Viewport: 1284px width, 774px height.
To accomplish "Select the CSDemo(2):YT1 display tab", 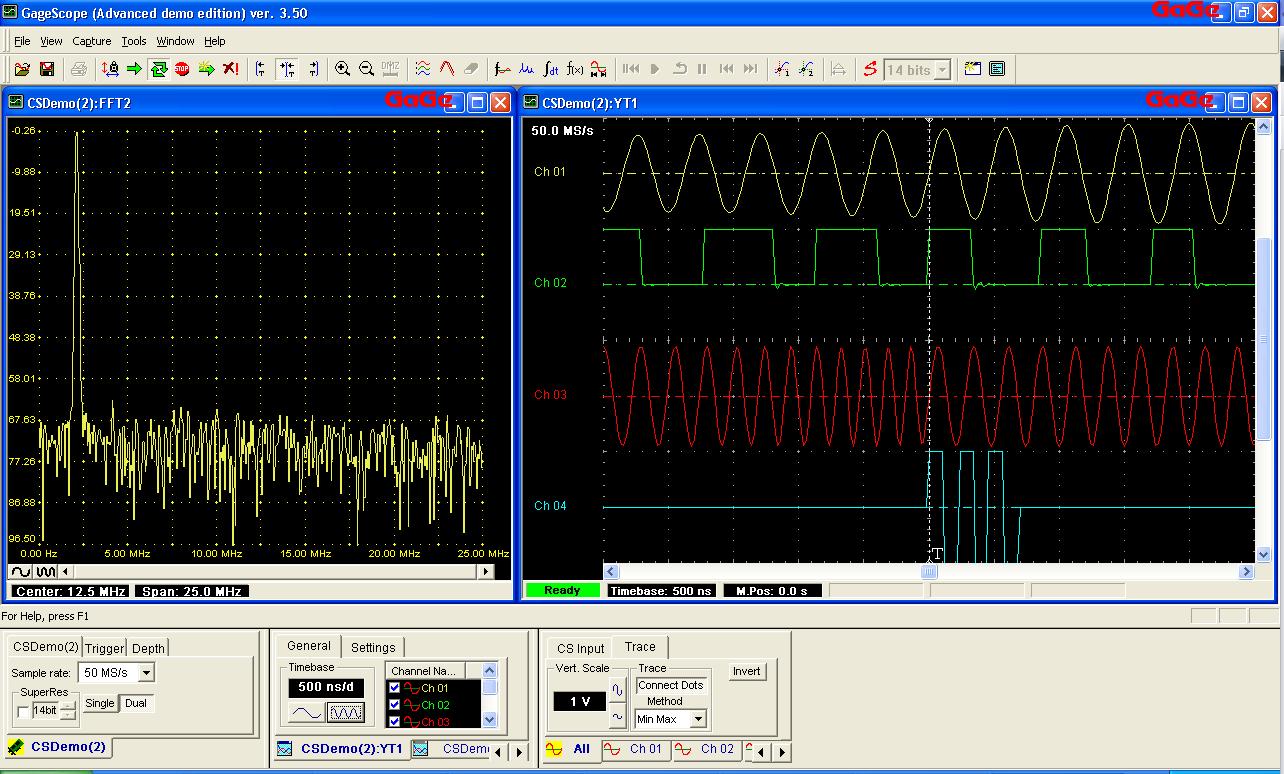I will click(341, 749).
